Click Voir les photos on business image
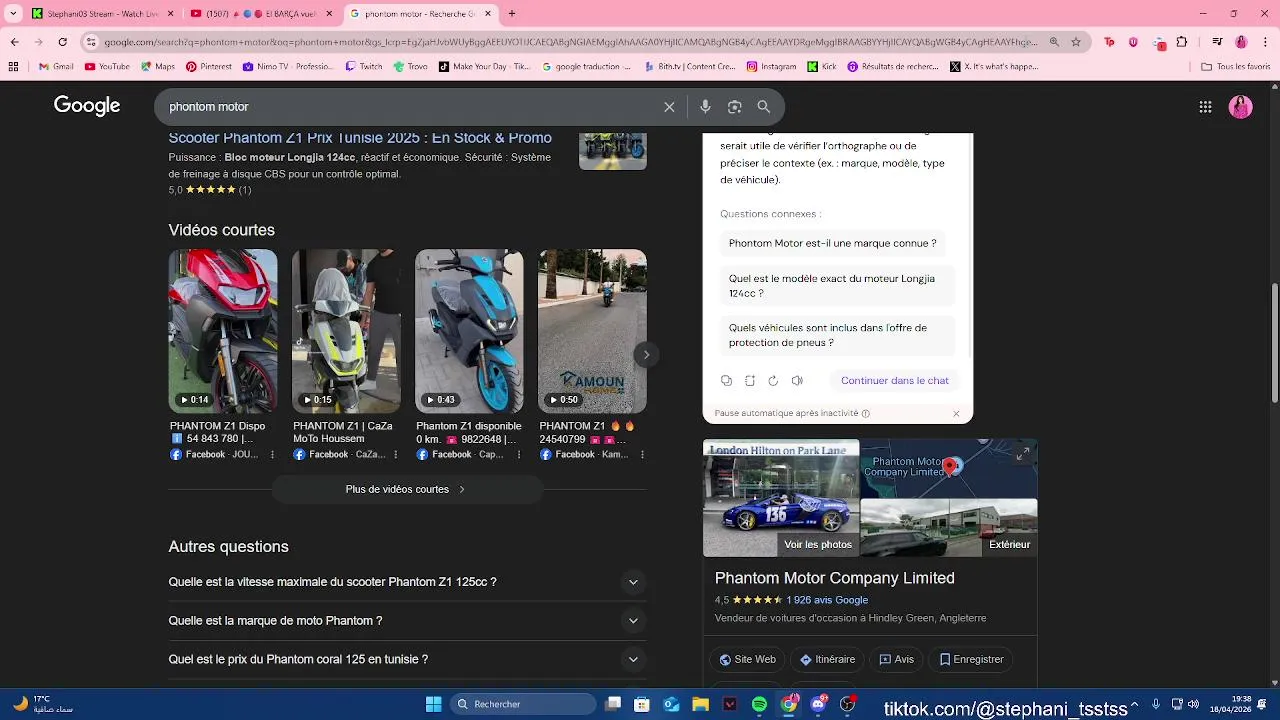Image resolution: width=1280 pixels, height=720 pixels. (818, 545)
